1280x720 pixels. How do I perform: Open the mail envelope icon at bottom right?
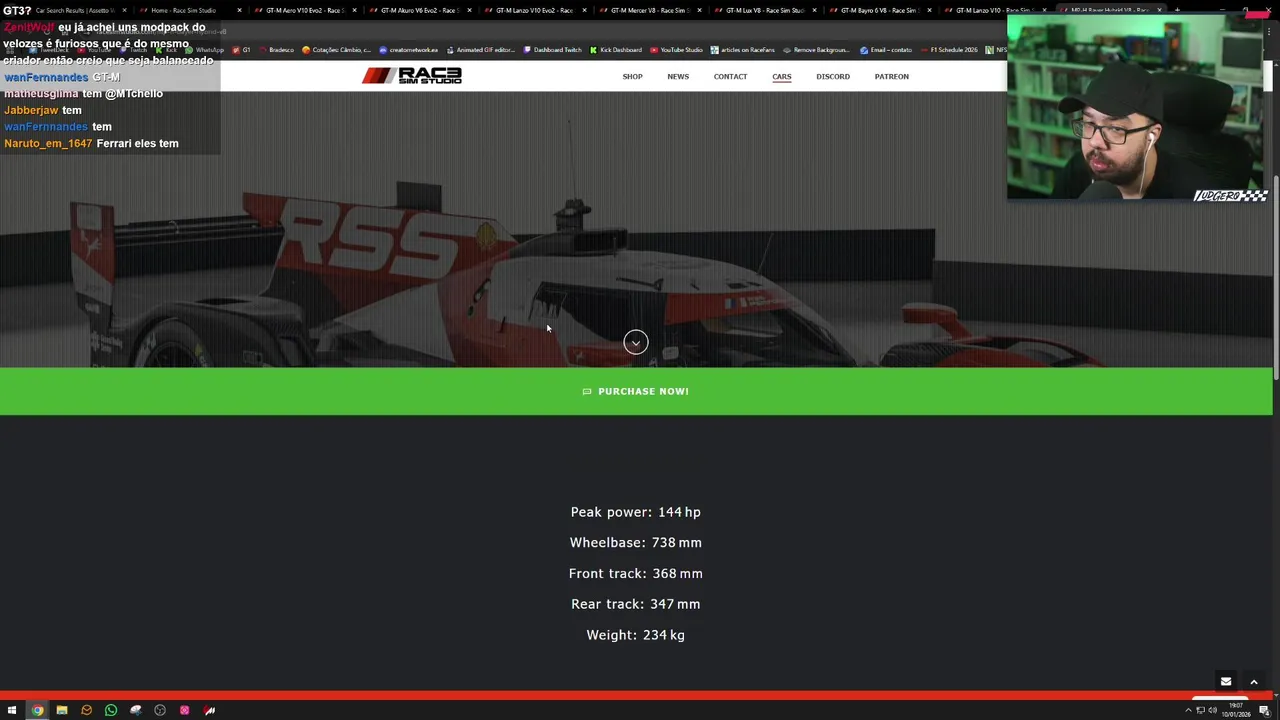1226,682
